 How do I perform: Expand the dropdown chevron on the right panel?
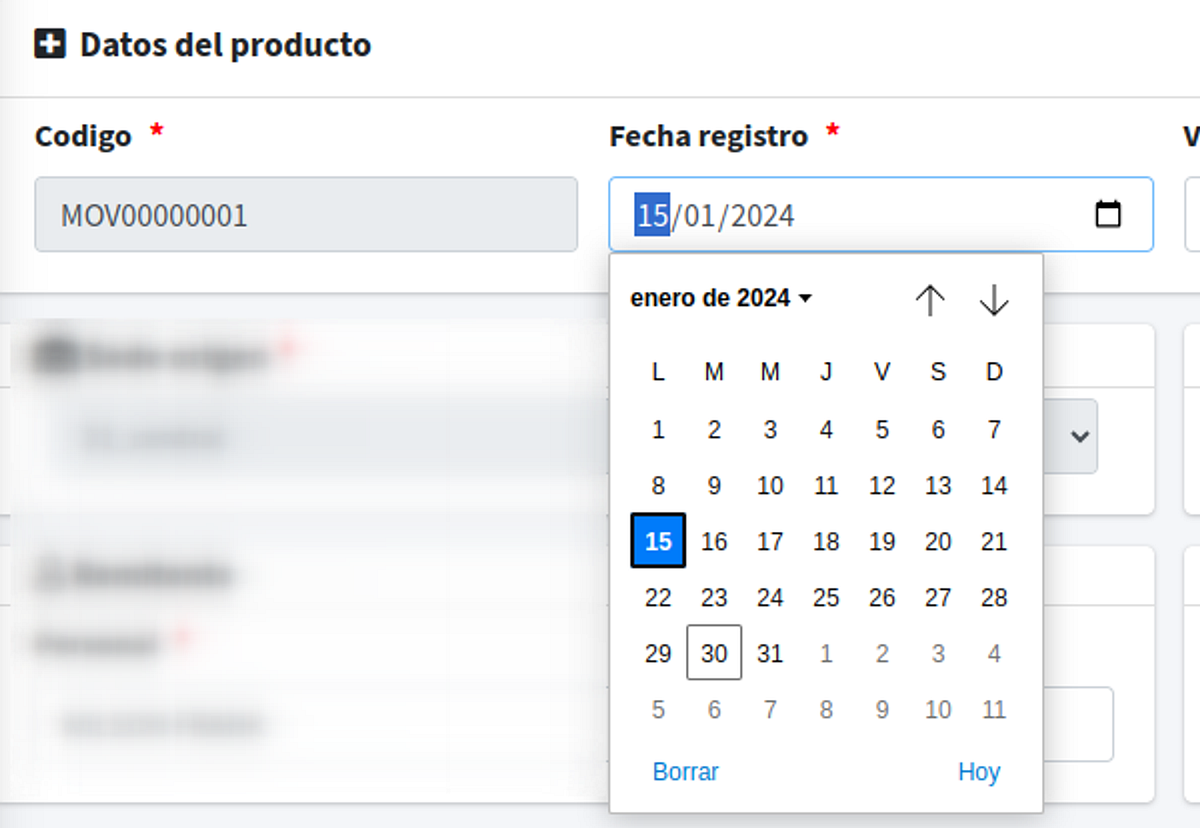1079,436
